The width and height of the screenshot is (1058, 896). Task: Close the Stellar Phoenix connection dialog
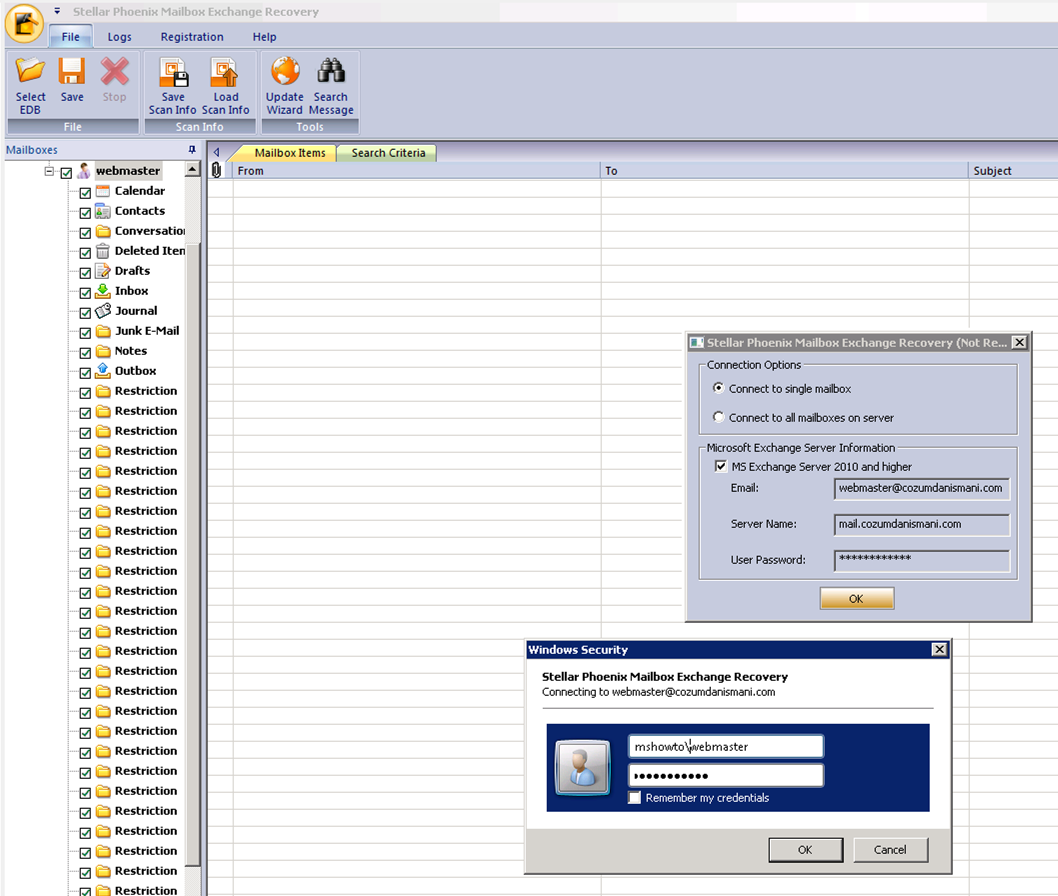click(1020, 343)
